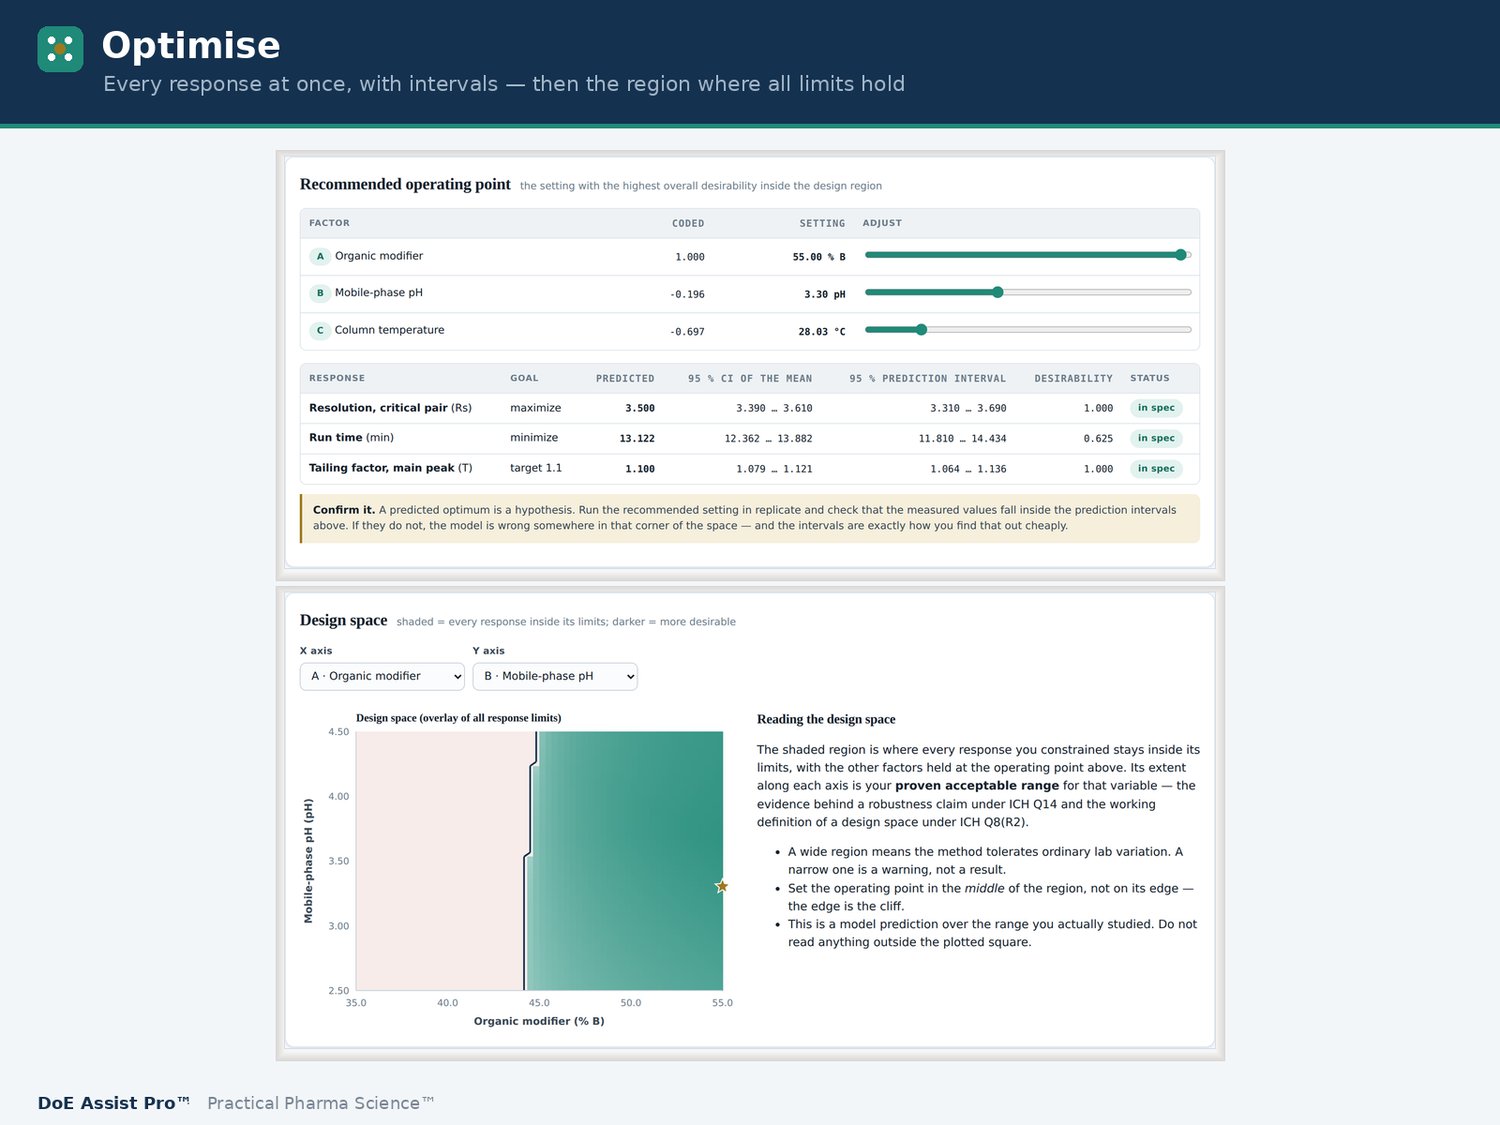Click the Desirability column header

tap(1073, 379)
